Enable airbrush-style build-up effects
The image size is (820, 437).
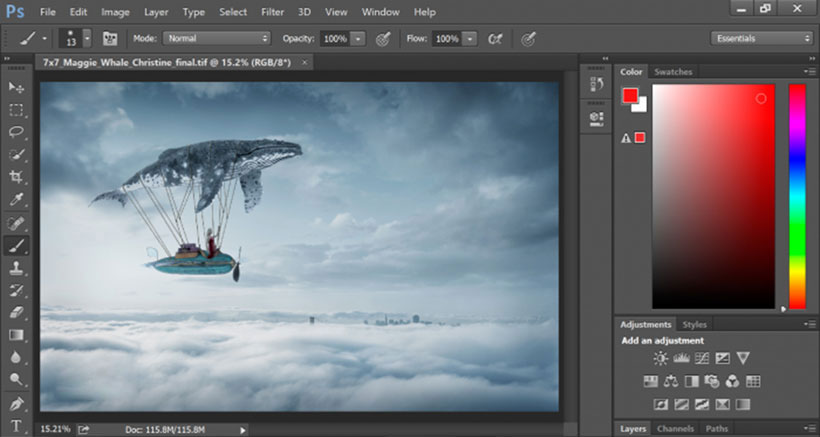(494, 38)
